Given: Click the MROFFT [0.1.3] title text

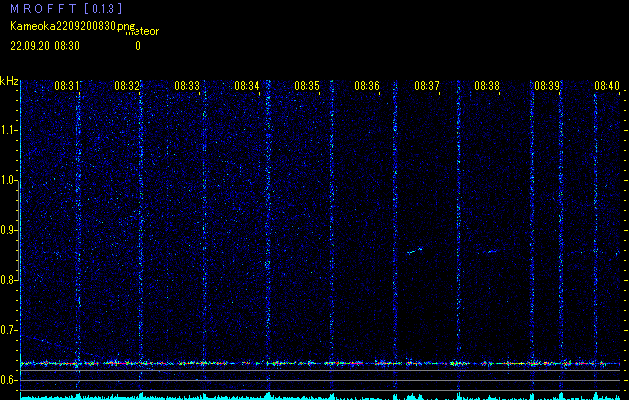Looking at the screenshot, I should pos(66,8).
